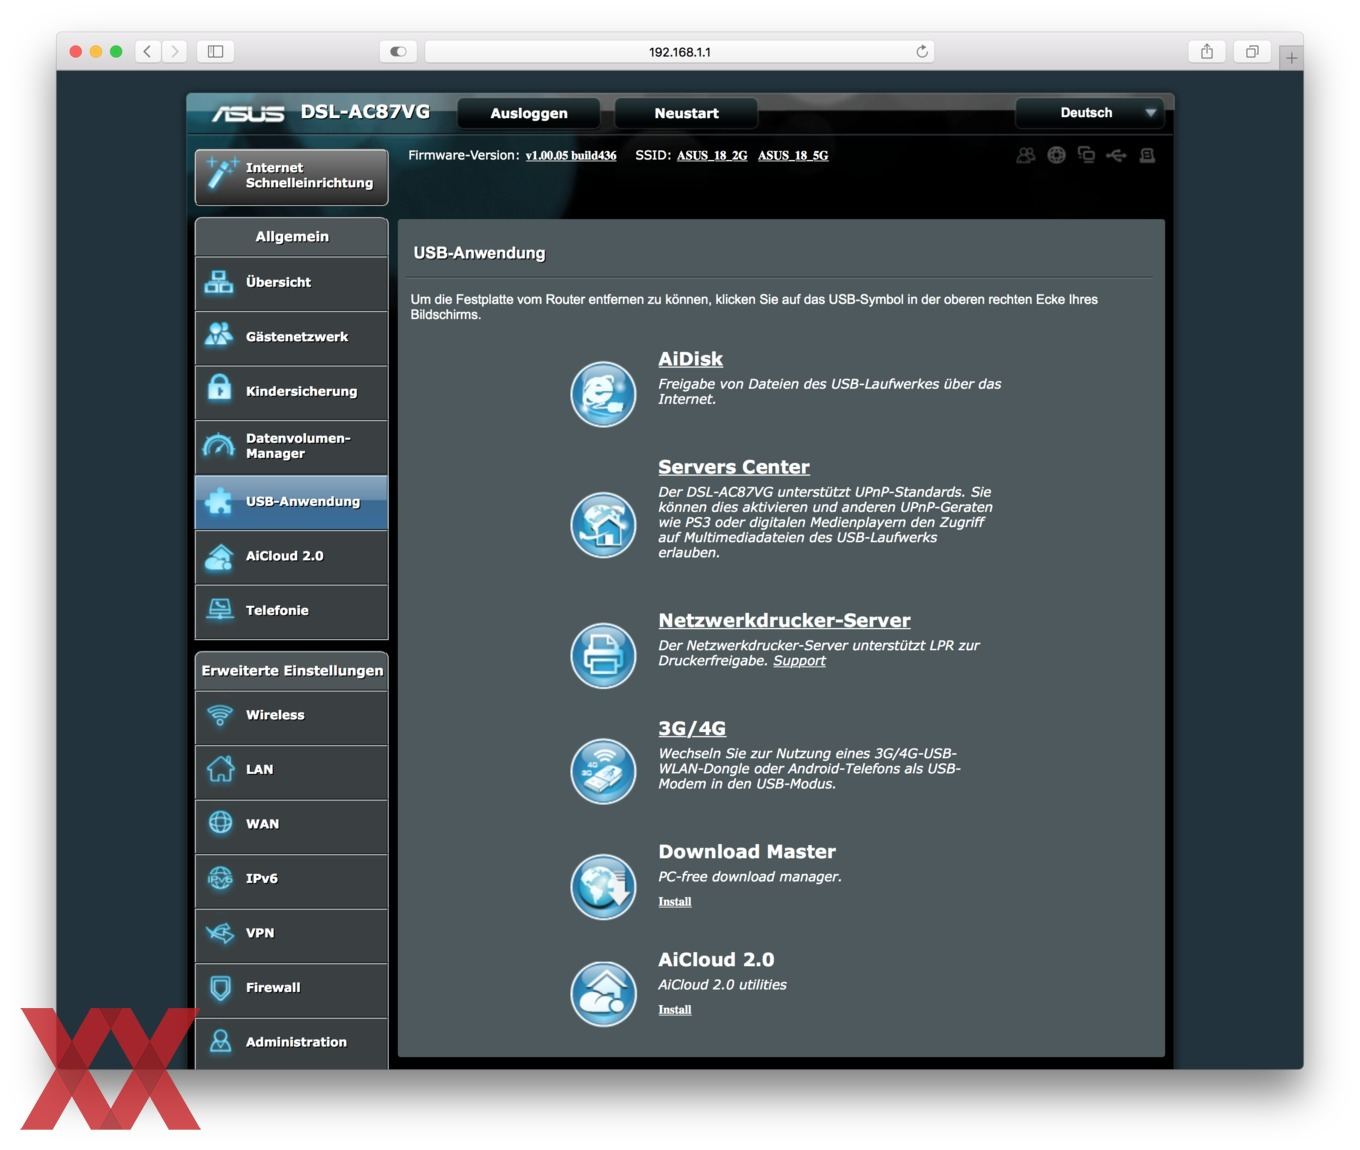
Task: Open IPv6 settings in sidebar
Action: pyautogui.click(x=291, y=879)
